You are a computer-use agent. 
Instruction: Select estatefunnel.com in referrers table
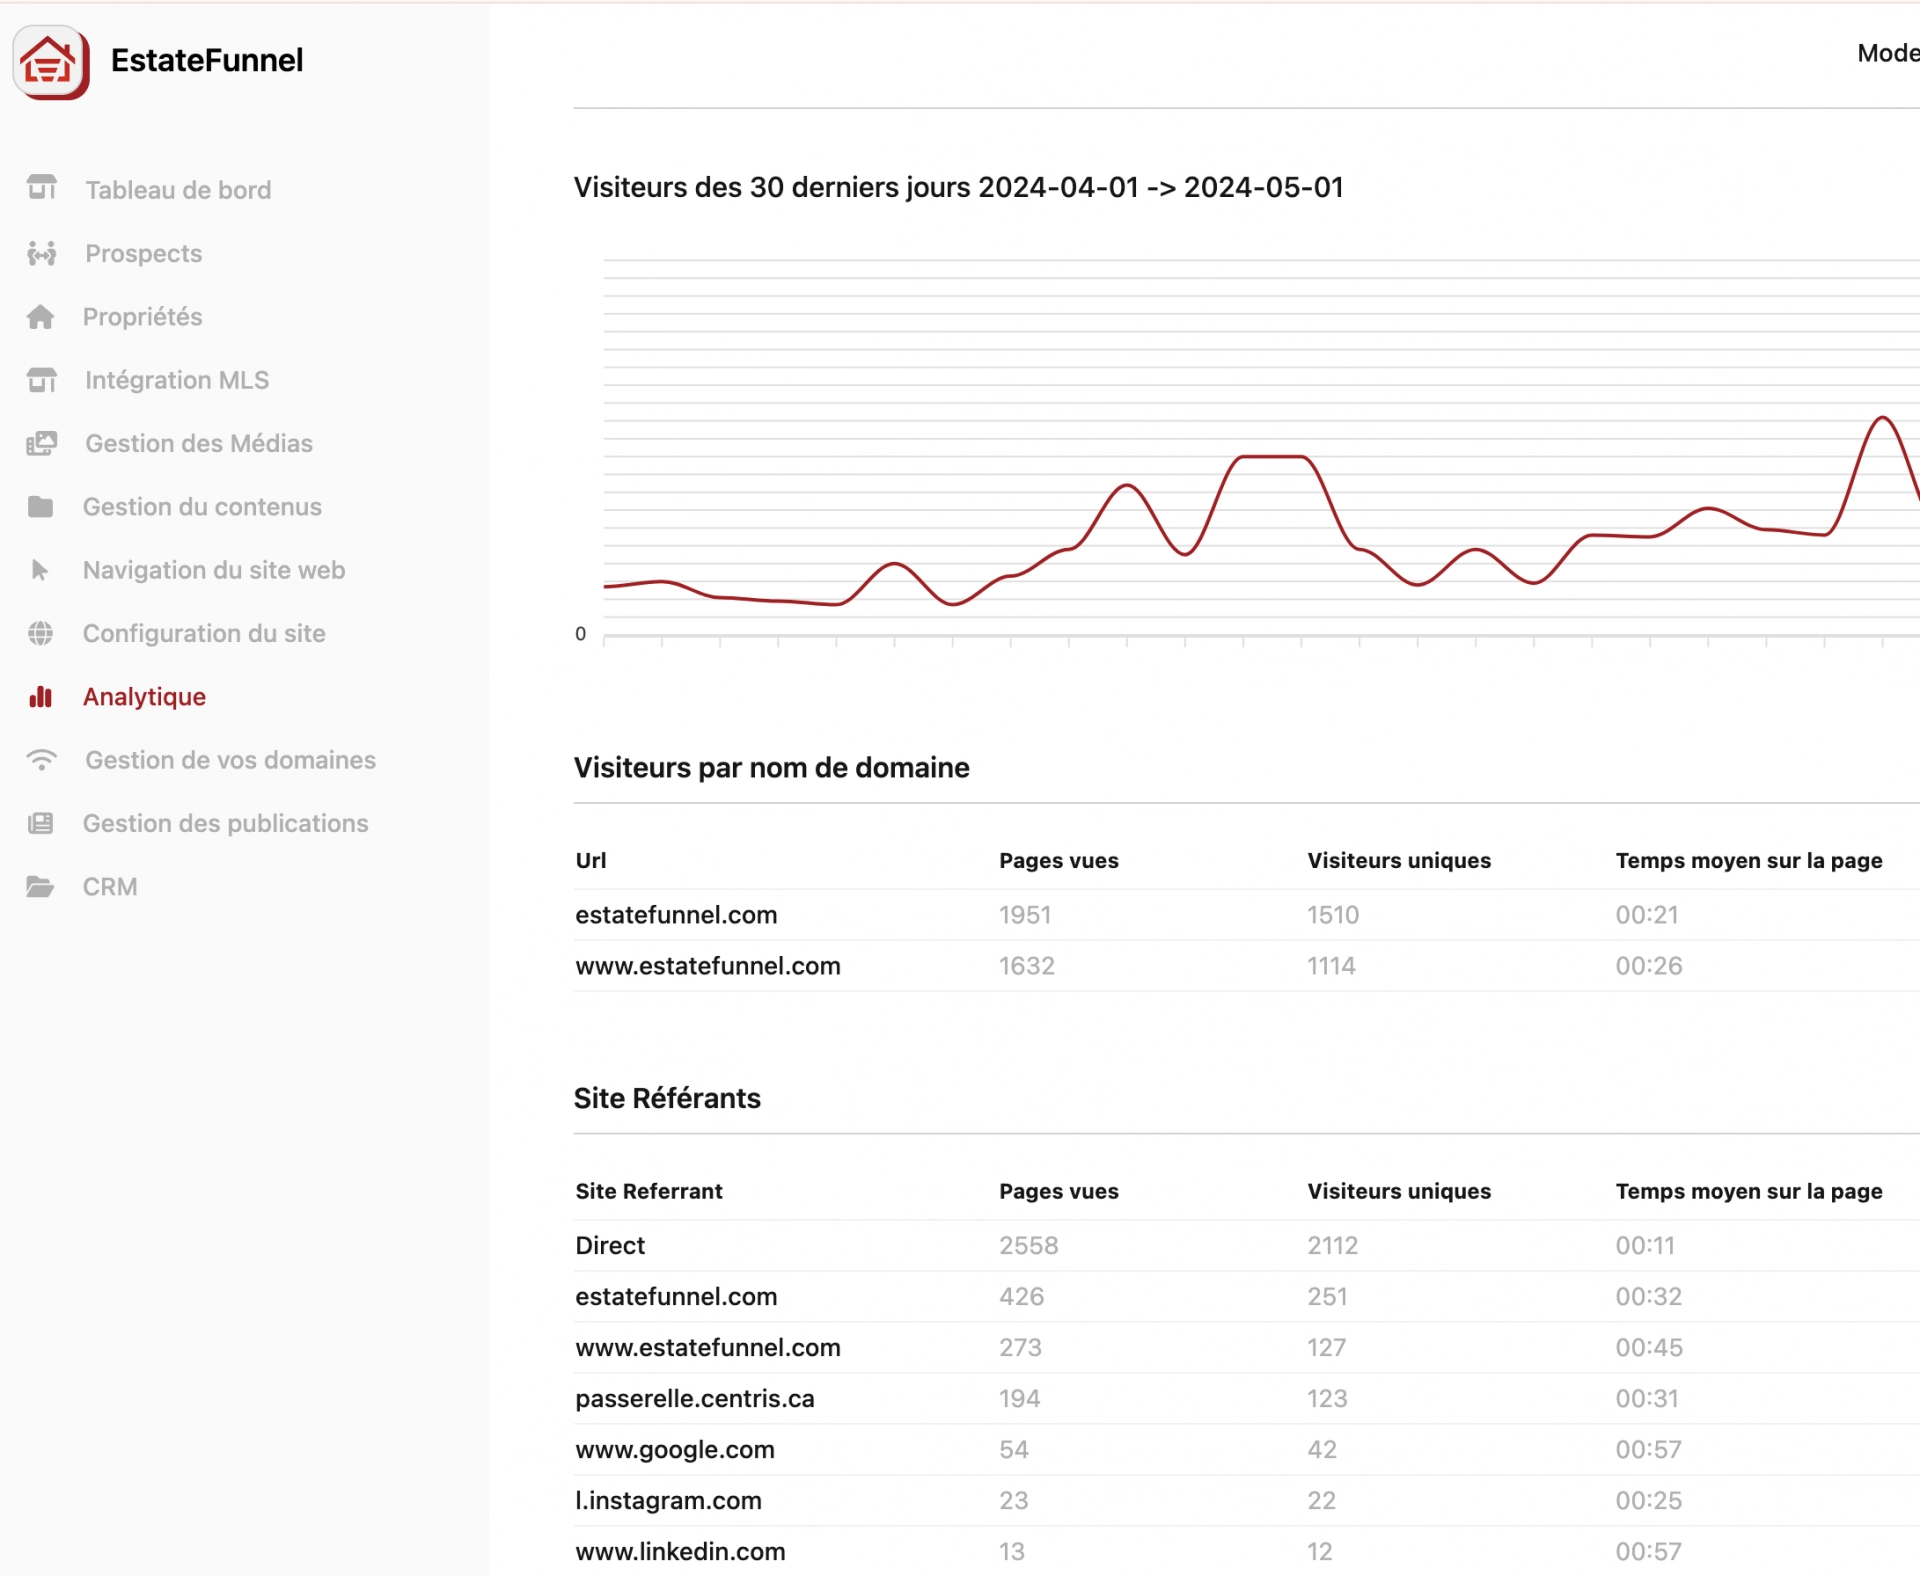676,1296
